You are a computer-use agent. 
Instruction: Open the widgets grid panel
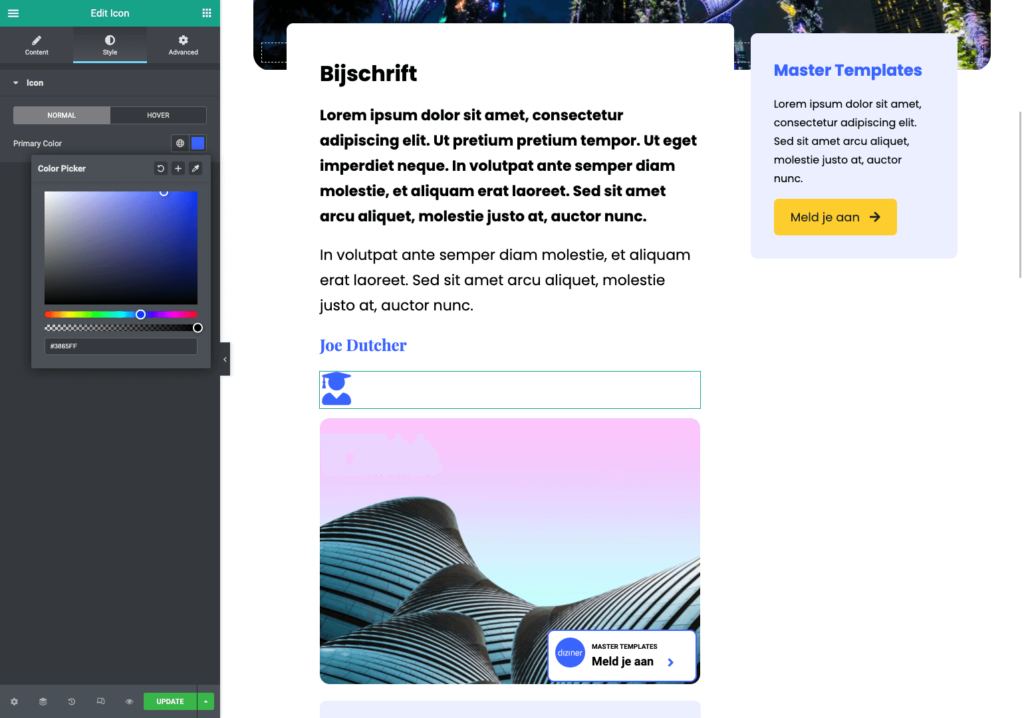coord(206,13)
